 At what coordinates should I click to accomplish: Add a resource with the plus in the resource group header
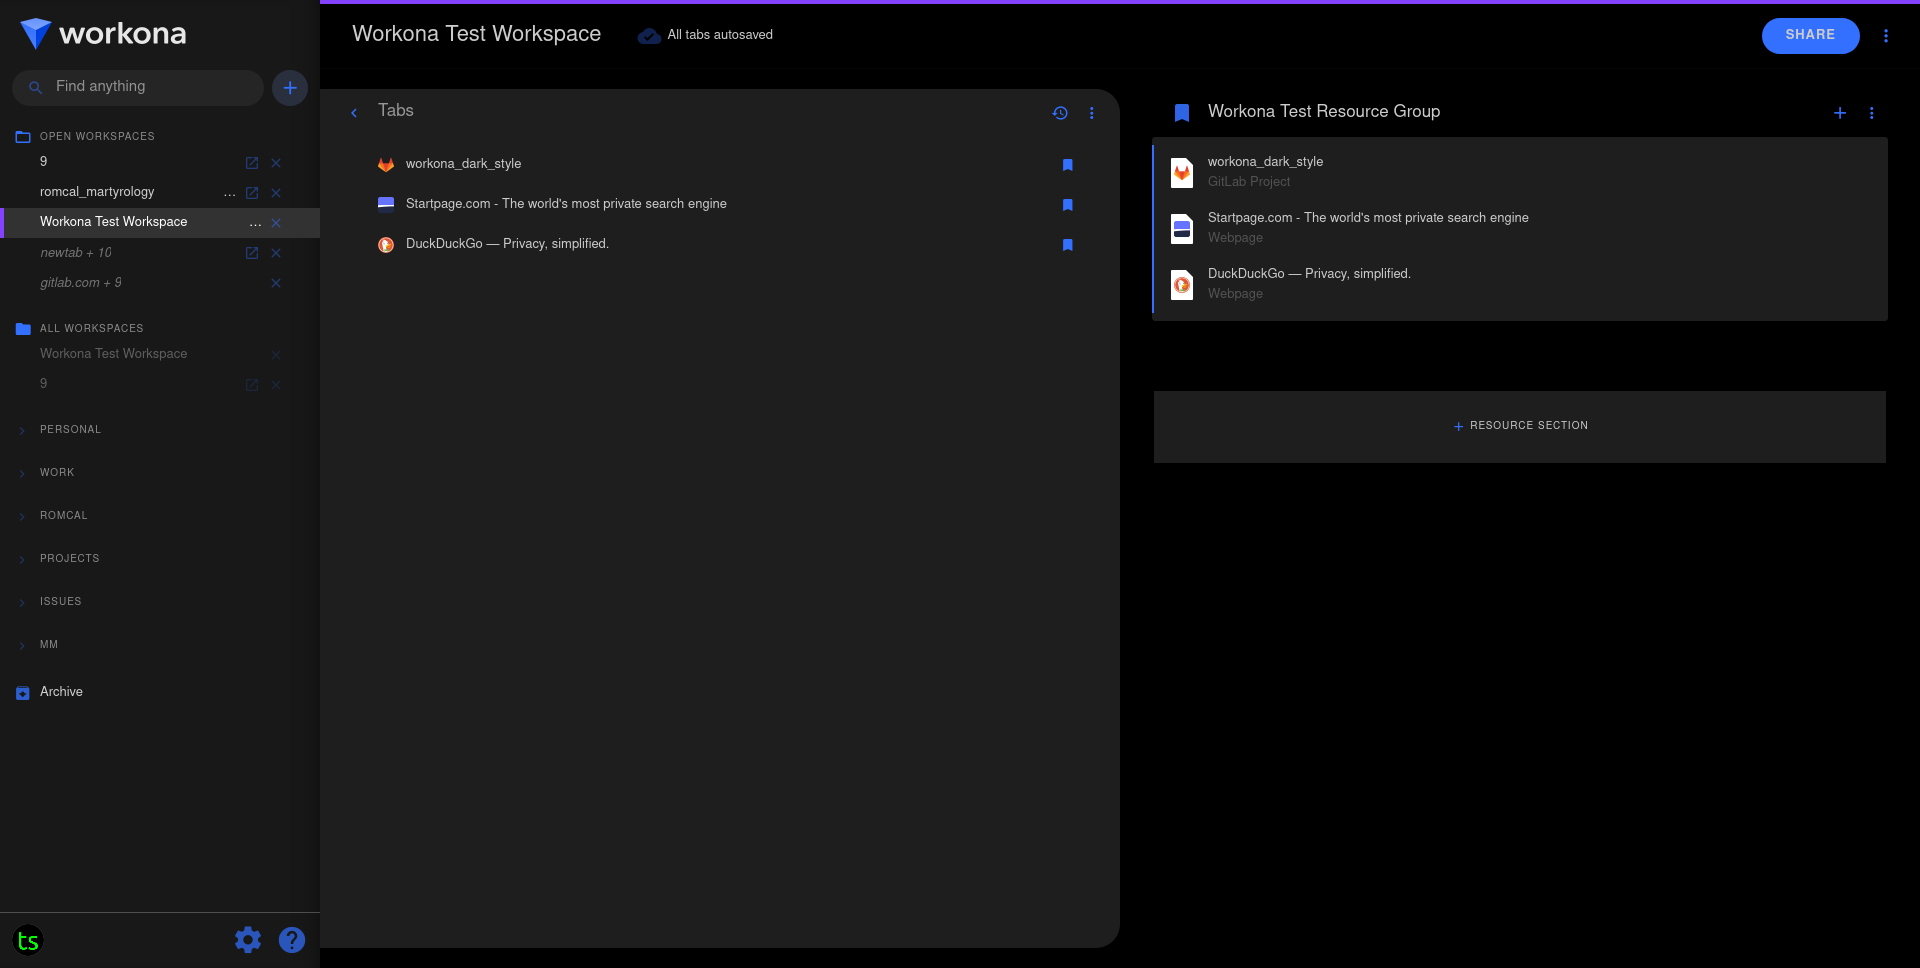click(1840, 113)
